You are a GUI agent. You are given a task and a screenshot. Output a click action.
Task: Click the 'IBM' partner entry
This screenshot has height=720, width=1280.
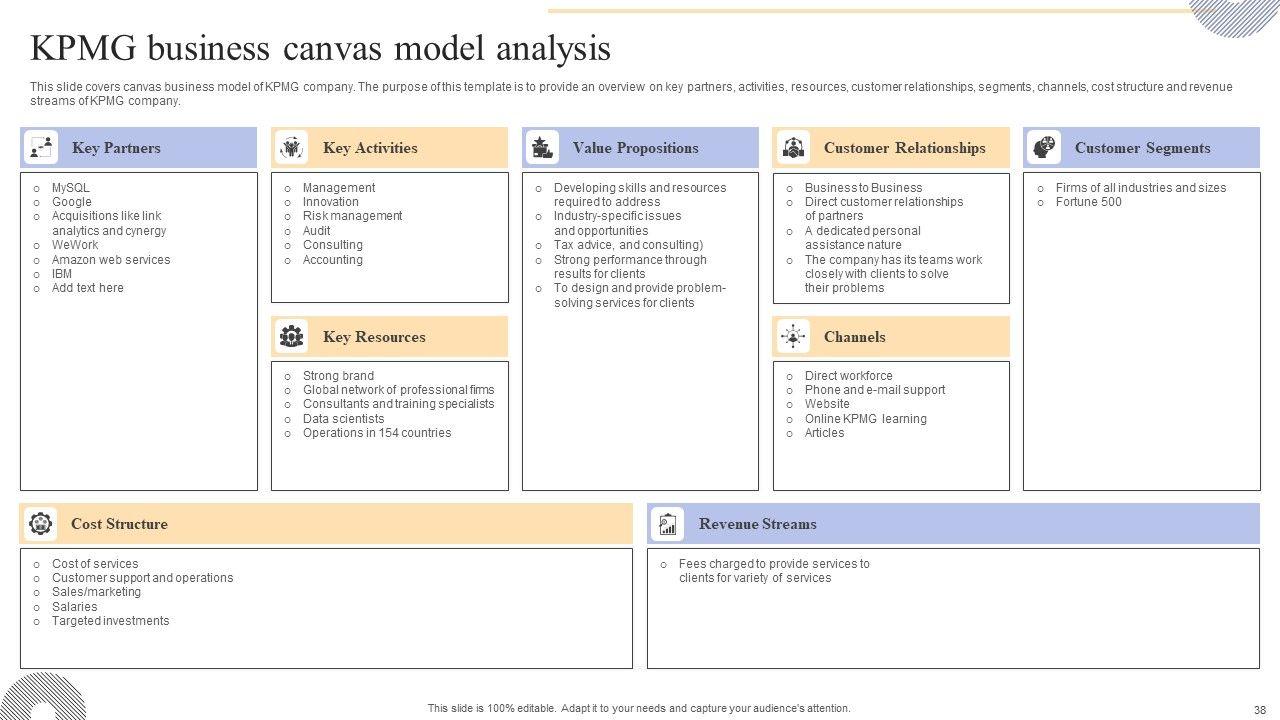point(62,274)
